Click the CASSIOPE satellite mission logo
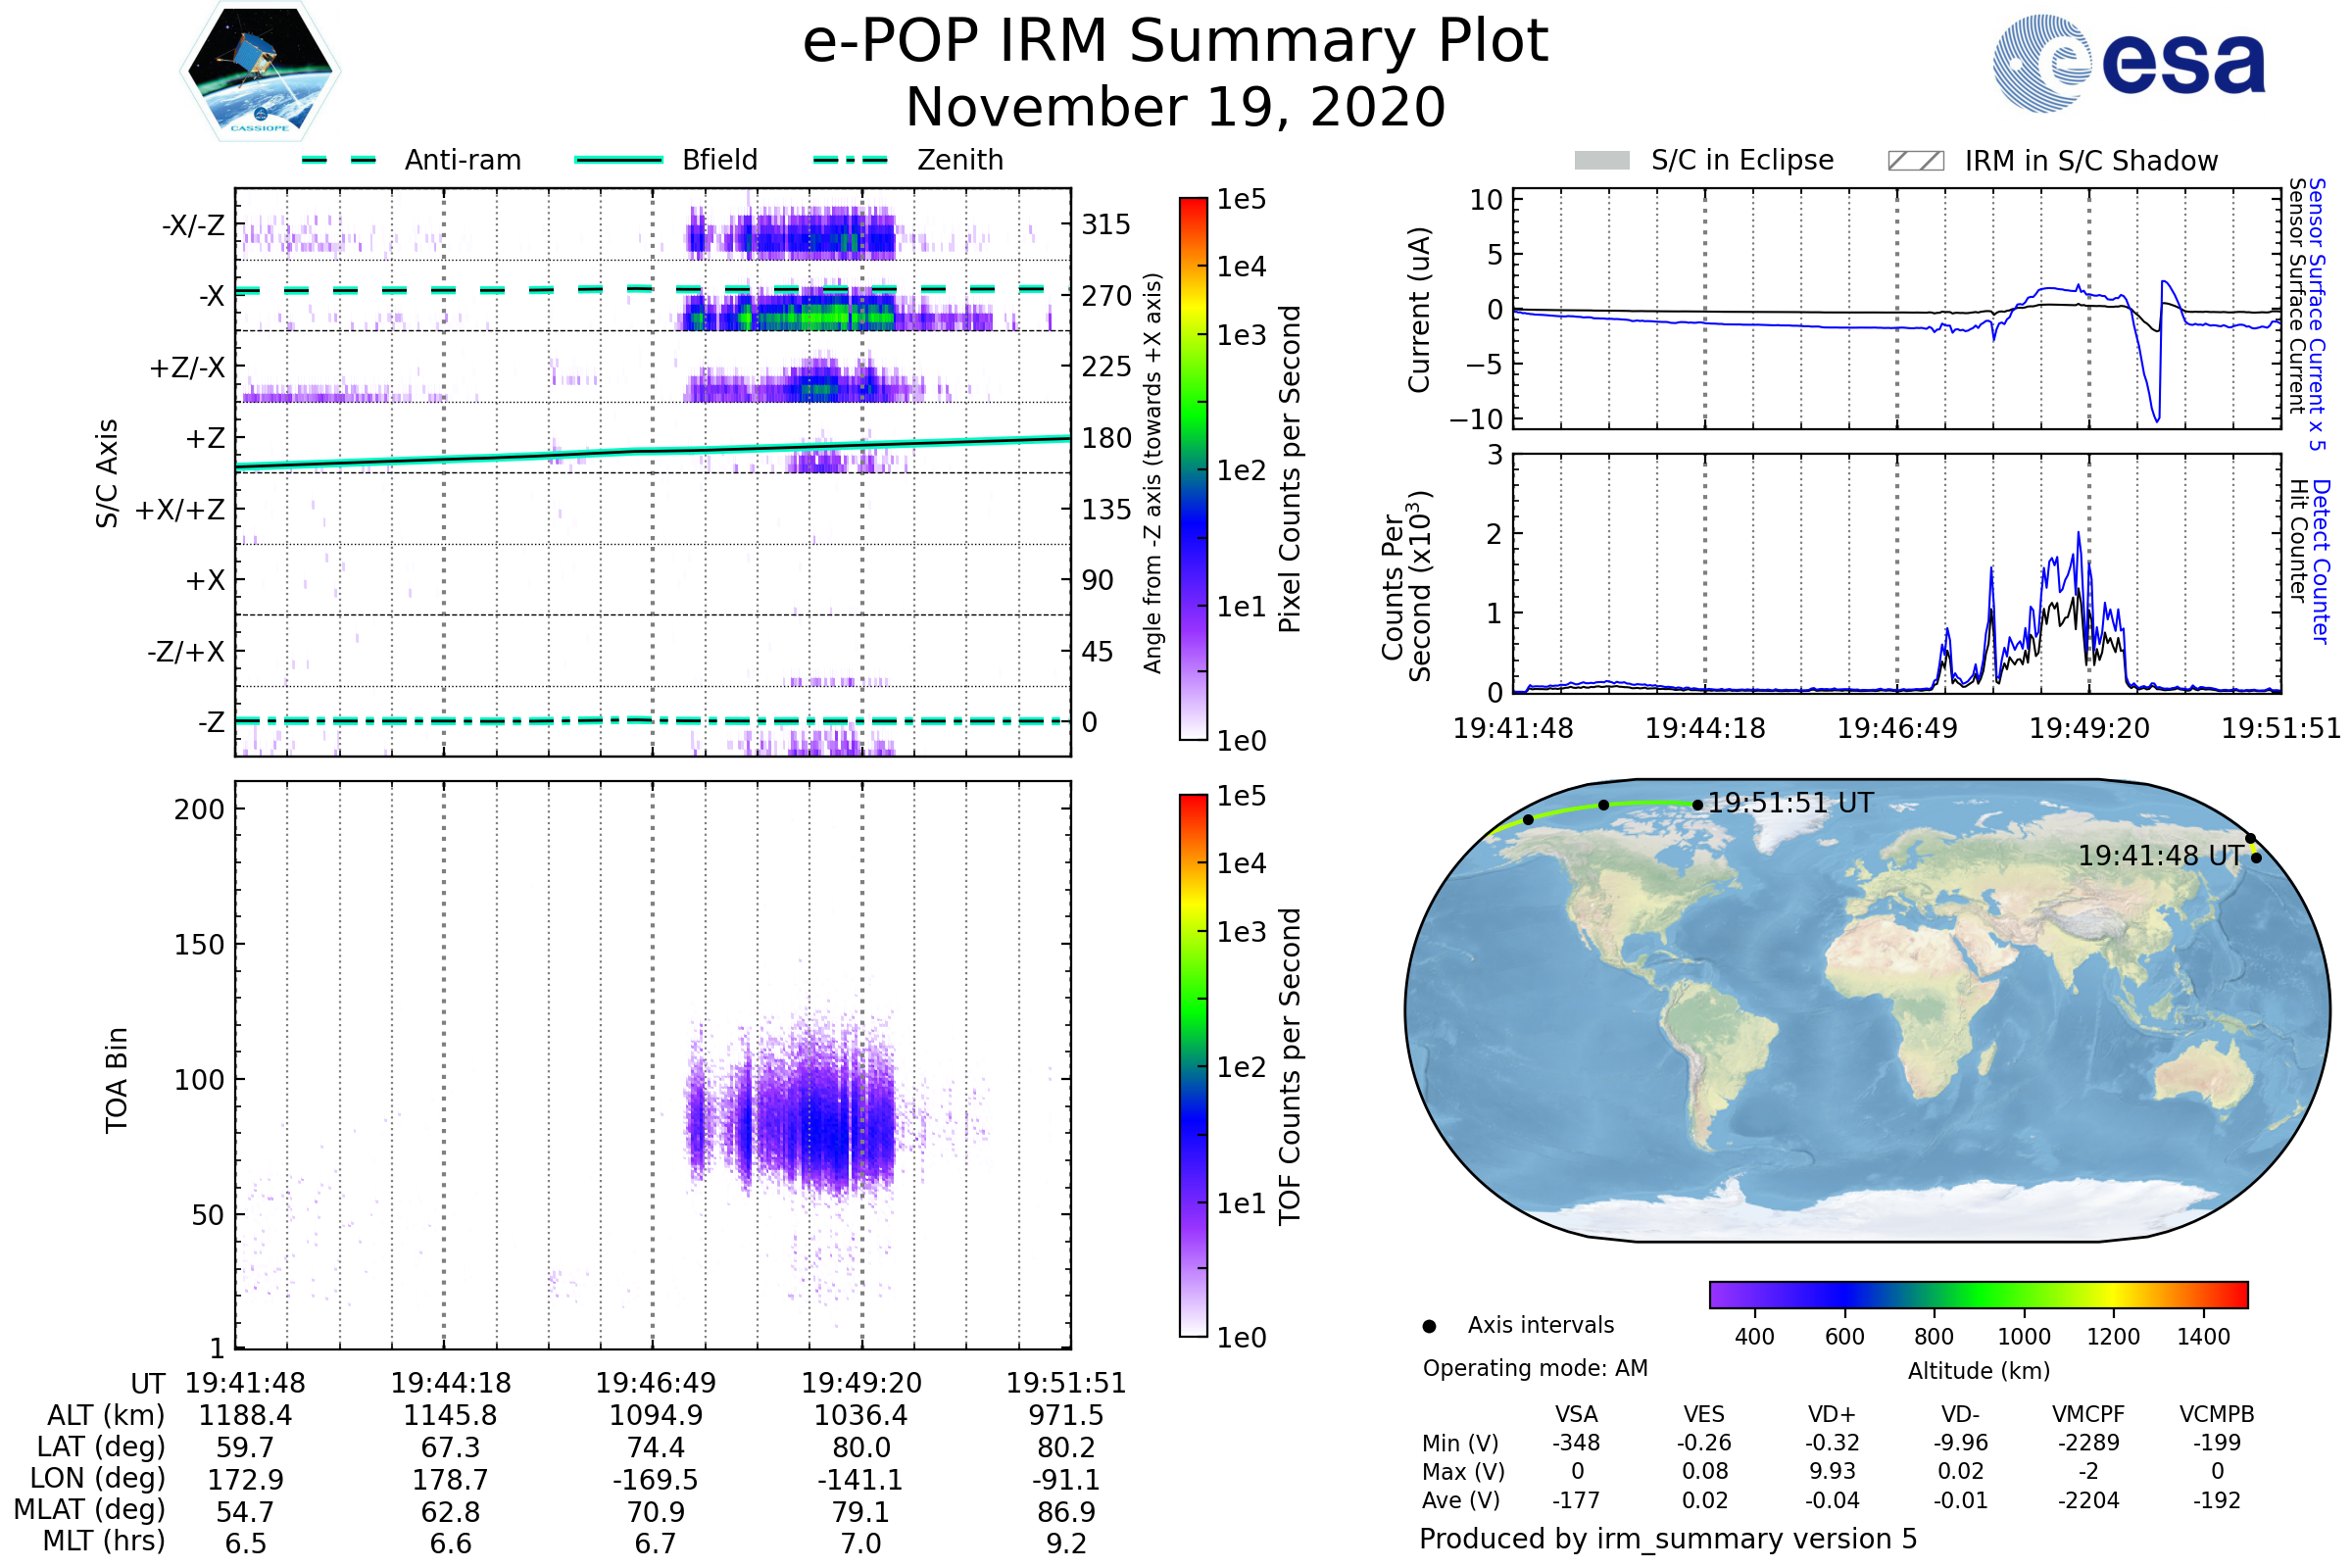2352x1568 pixels. click(x=260, y=72)
